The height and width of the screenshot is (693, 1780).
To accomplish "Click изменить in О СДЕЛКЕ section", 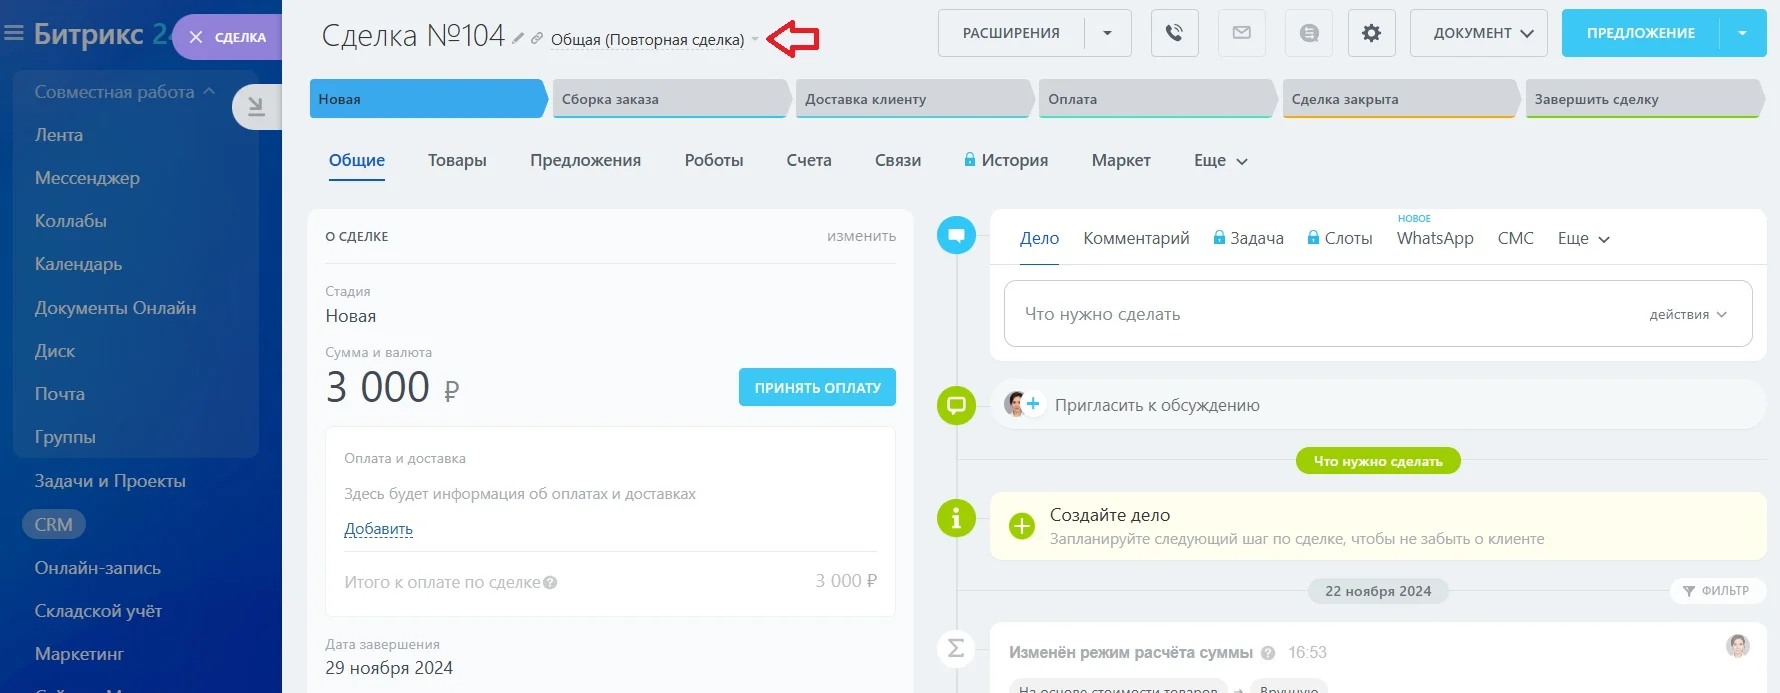I will (861, 236).
